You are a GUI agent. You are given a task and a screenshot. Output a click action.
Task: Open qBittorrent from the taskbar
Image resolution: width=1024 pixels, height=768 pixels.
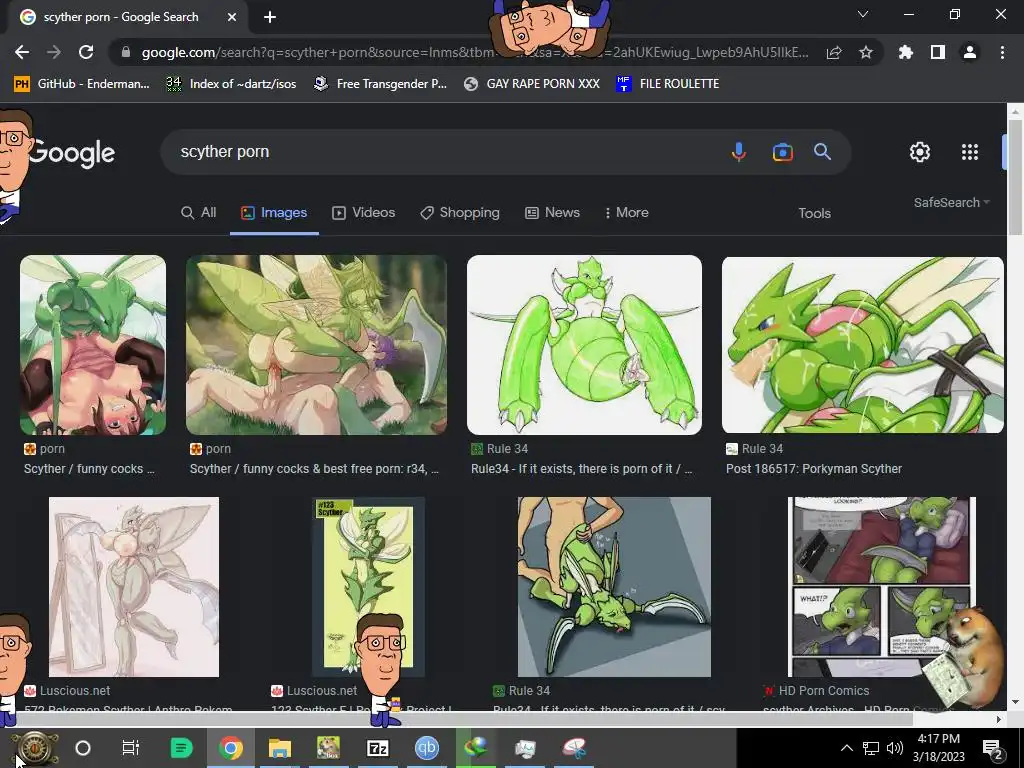tap(426, 748)
